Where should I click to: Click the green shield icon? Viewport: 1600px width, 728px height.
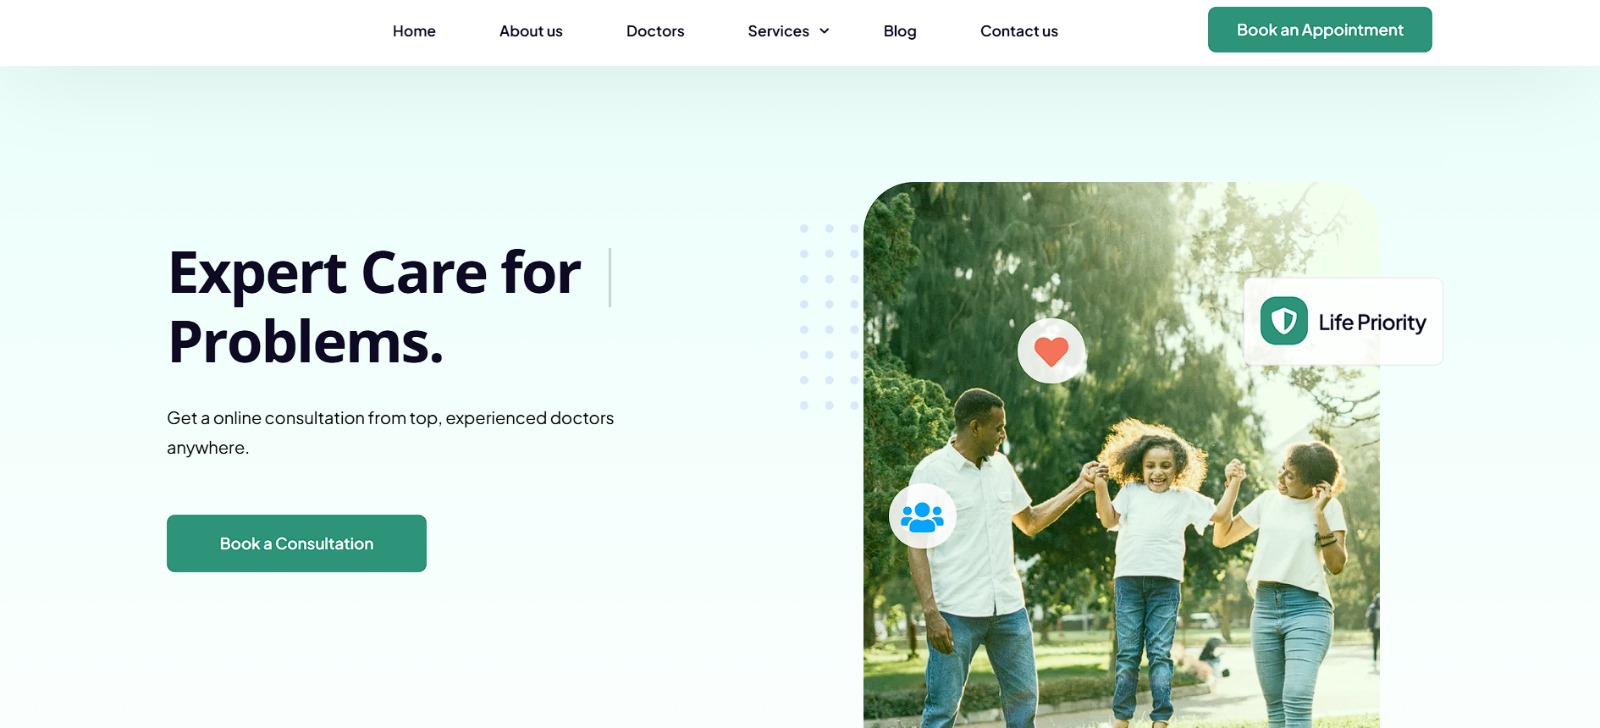[1284, 321]
